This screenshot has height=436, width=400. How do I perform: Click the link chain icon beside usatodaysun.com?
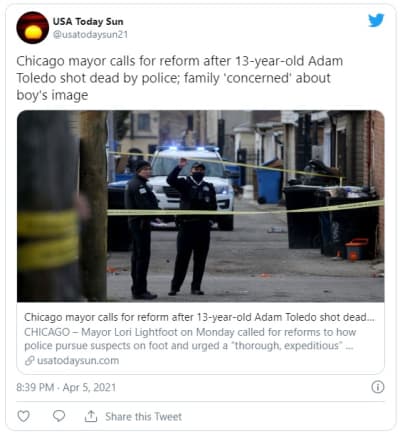point(30,361)
